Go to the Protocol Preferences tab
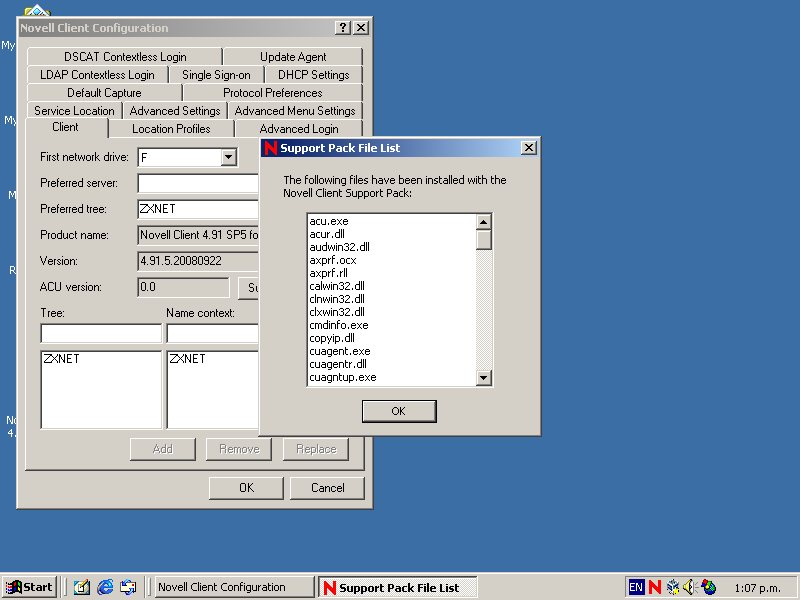This screenshot has height=600, width=800. (272, 93)
